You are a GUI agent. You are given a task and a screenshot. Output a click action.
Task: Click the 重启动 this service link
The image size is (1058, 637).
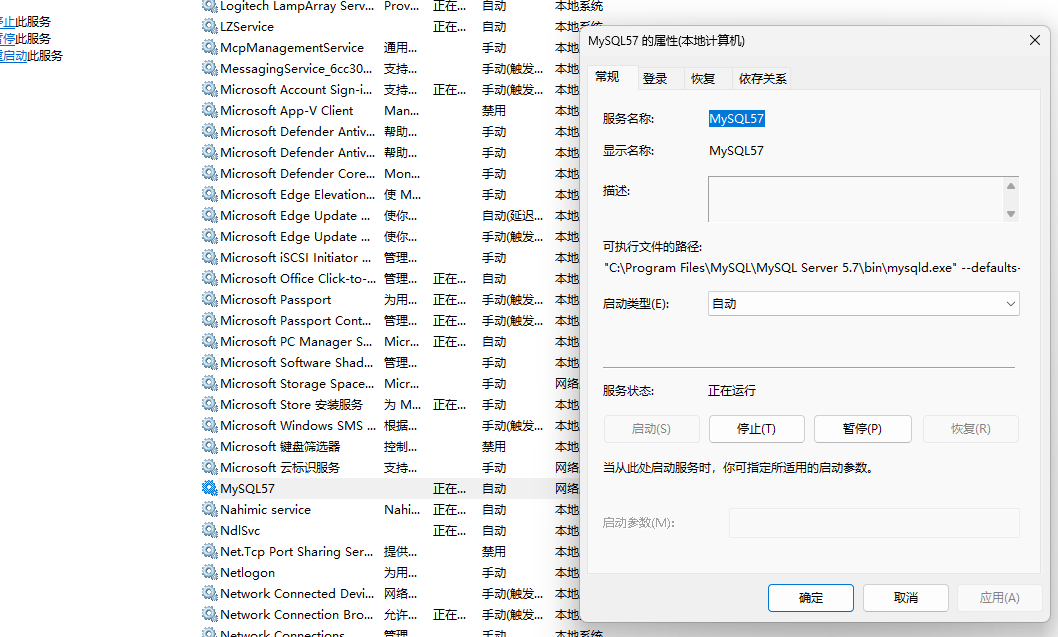pos(13,55)
